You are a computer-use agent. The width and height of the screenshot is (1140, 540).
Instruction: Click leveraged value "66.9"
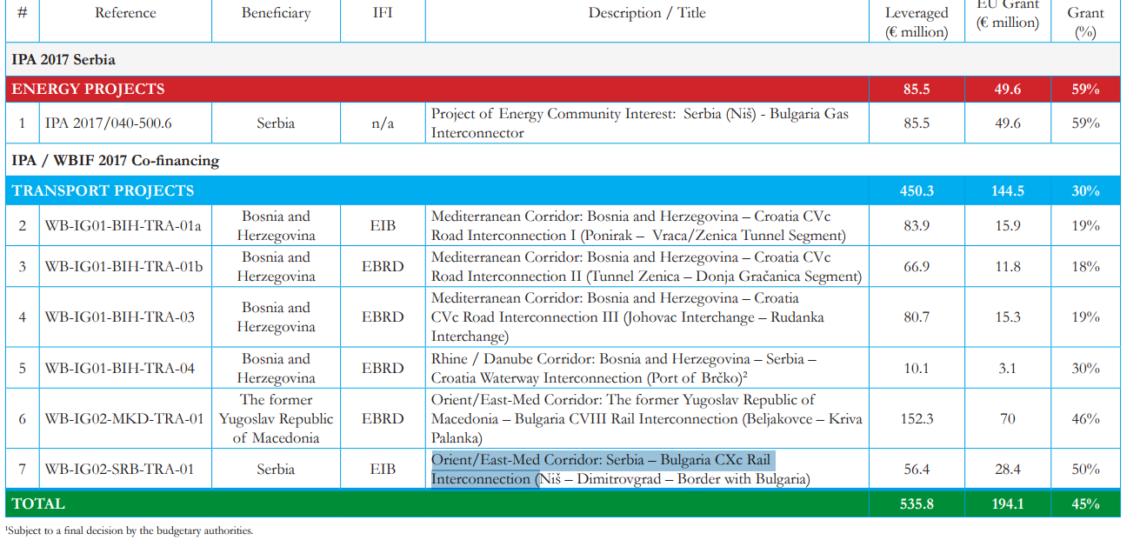(917, 267)
